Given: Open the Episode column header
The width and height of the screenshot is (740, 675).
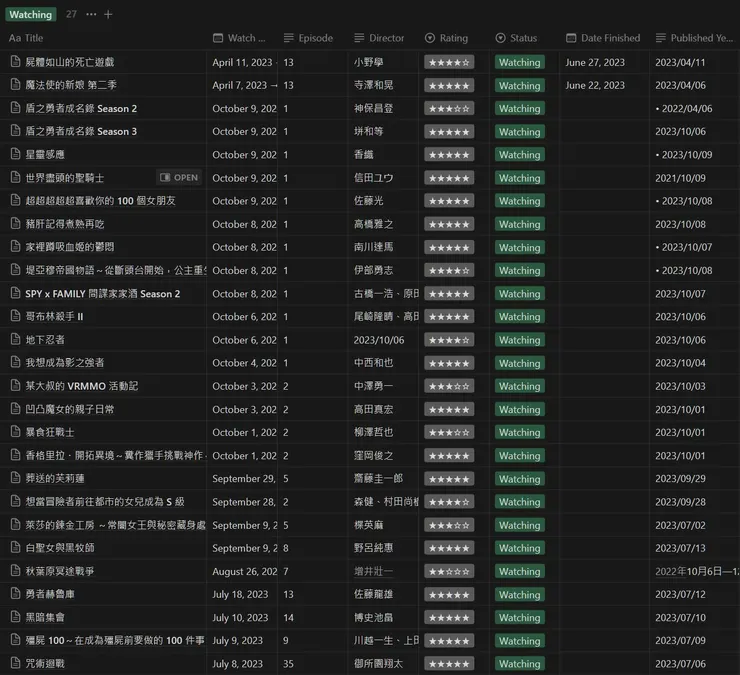Looking at the screenshot, I should click(308, 38).
